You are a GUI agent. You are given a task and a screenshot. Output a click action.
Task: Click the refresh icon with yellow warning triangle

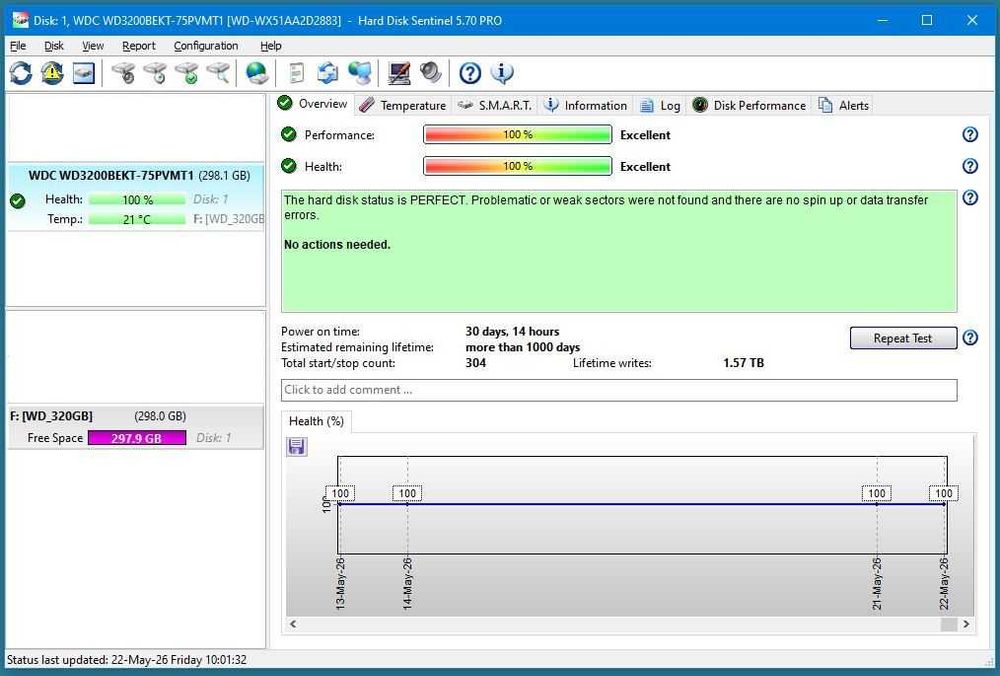point(52,73)
